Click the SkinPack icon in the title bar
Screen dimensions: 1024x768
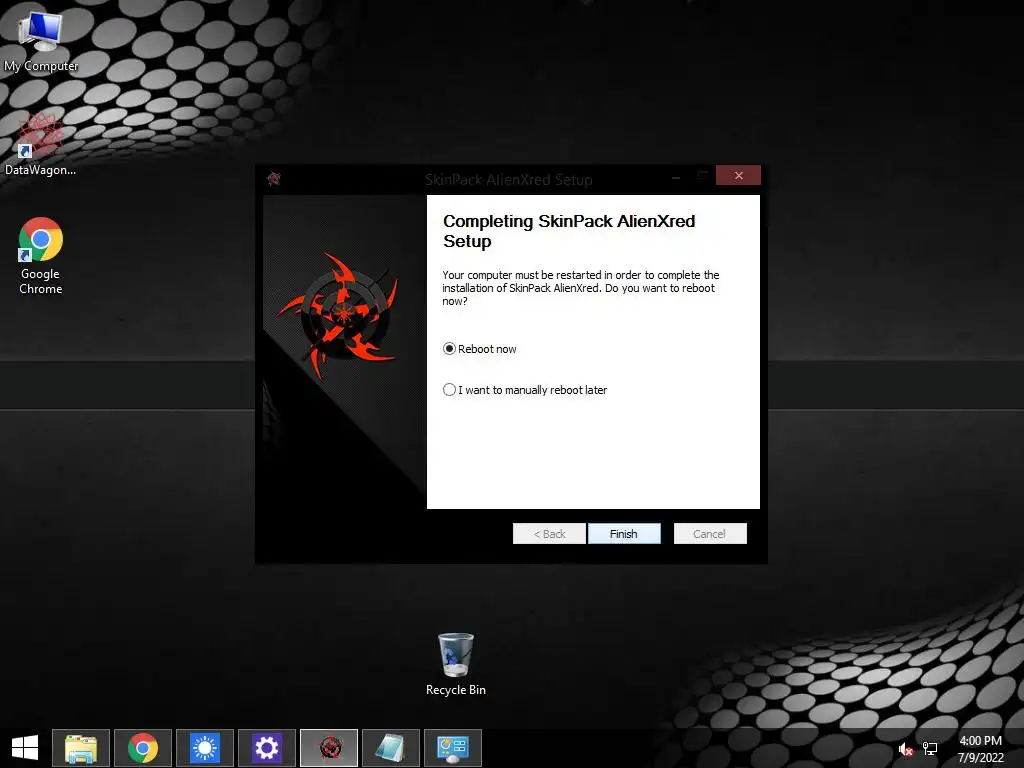click(274, 178)
